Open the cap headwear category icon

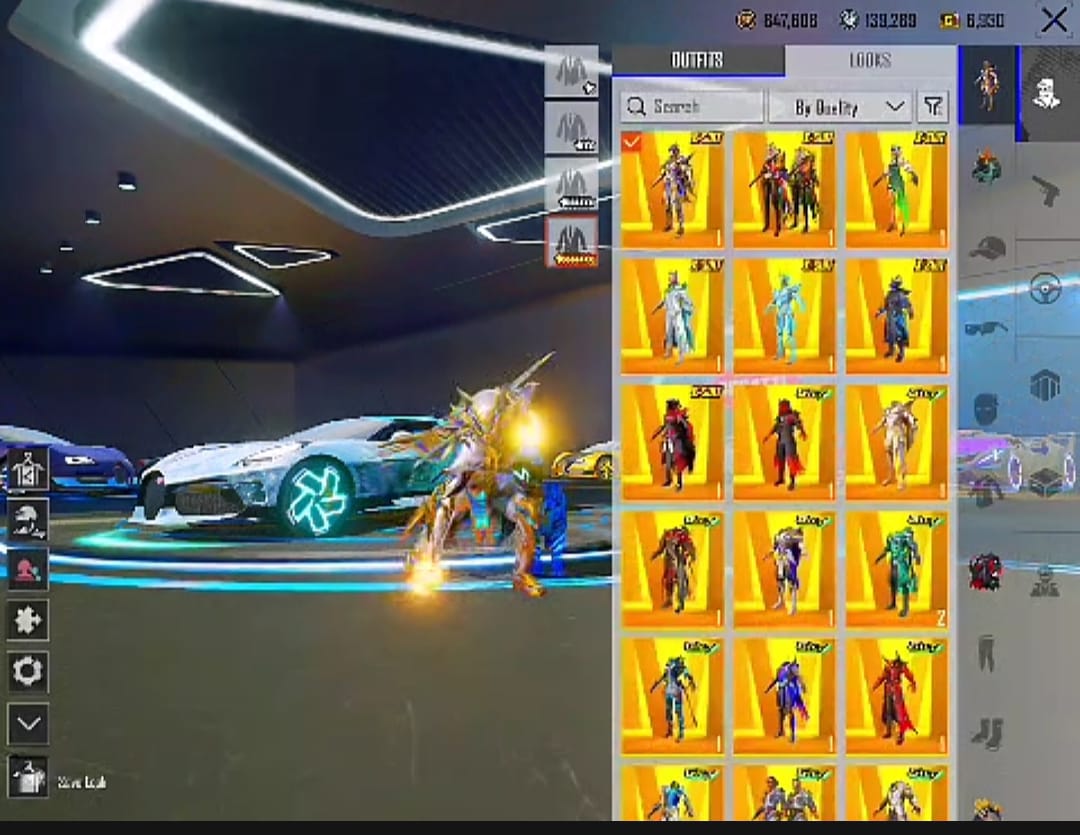point(987,247)
